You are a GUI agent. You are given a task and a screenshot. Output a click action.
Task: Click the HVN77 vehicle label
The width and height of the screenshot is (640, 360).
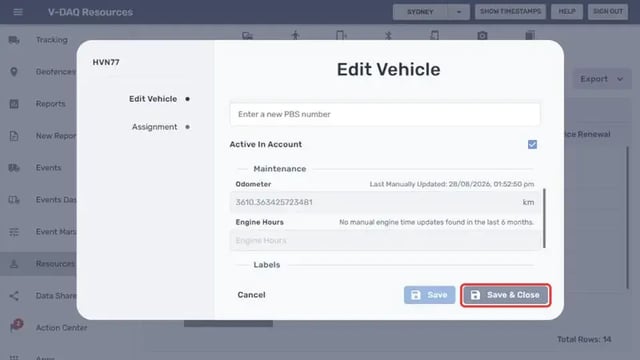pyautogui.click(x=106, y=62)
